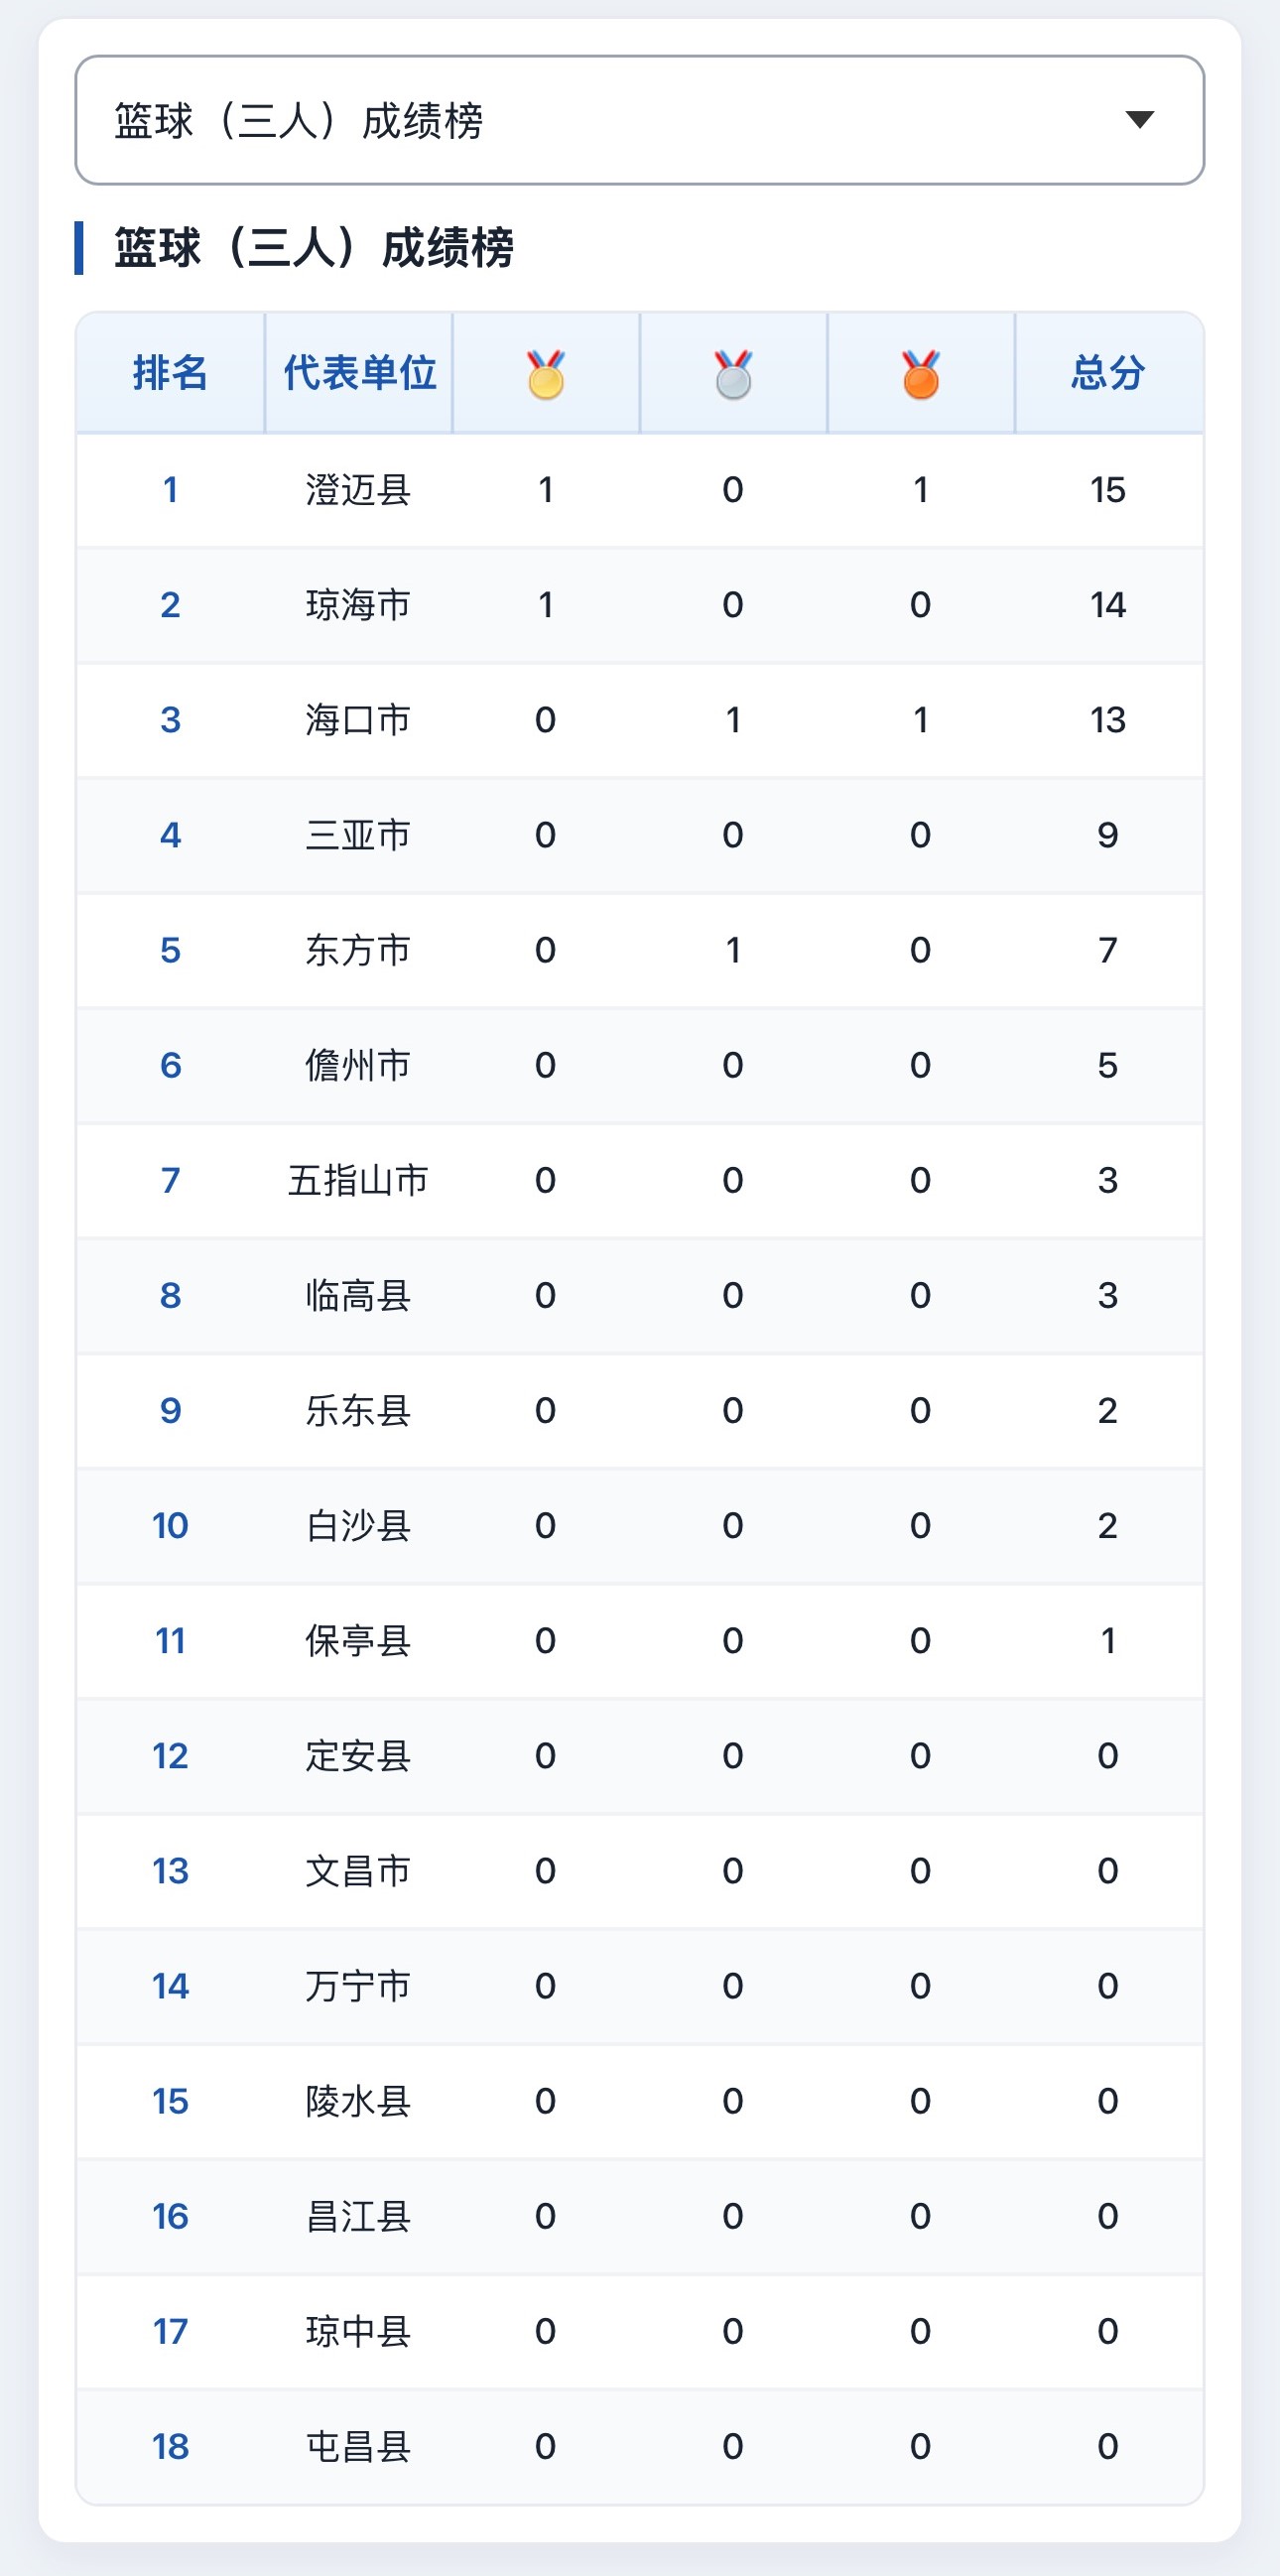1280x2576 pixels.
Task: Open the 篮球（三人）成绩榜 dropdown arrow
Action: tap(1140, 120)
